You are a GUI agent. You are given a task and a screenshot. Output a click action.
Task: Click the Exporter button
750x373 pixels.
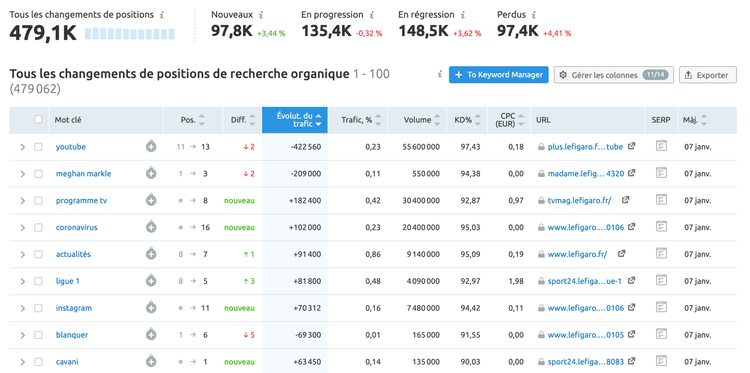(708, 75)
